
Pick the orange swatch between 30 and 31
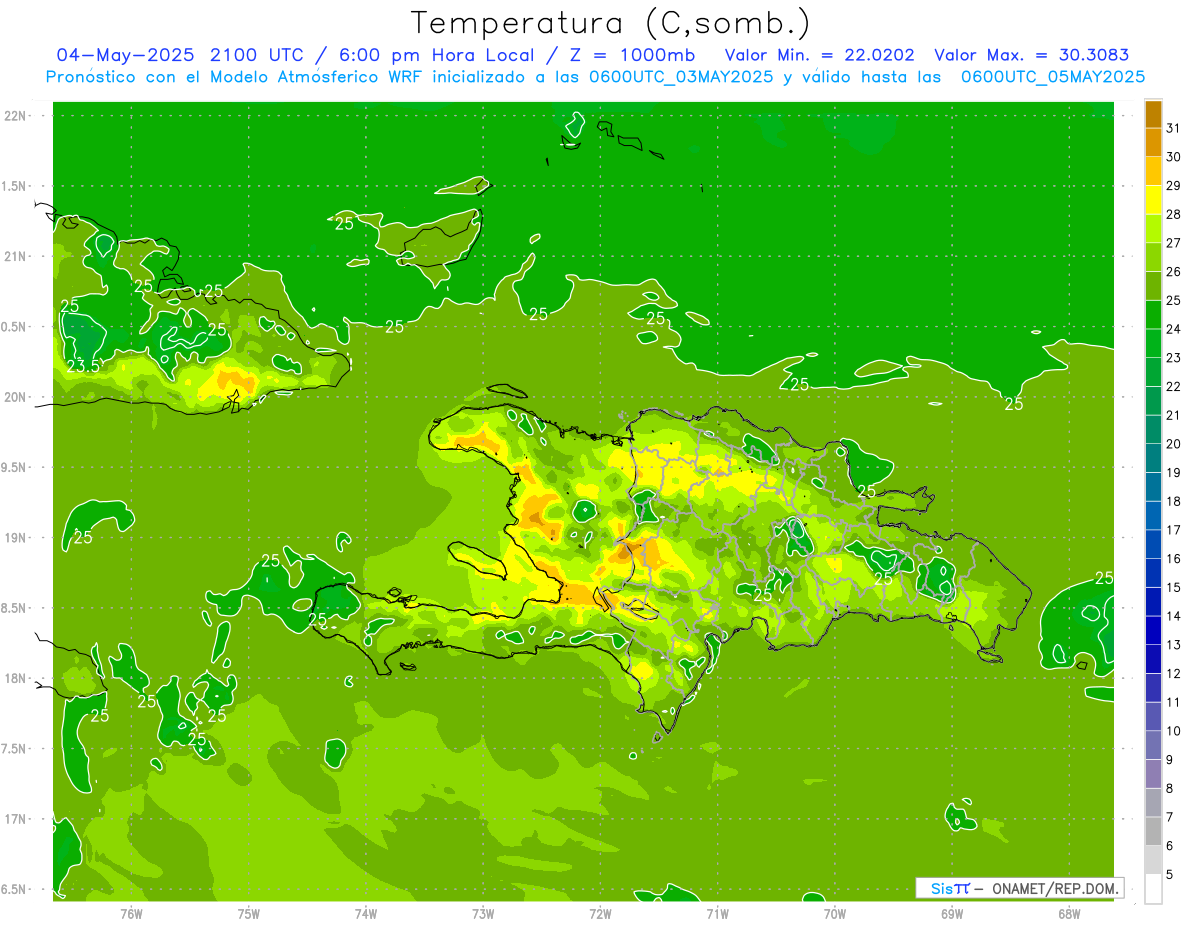coord(1153,143)
